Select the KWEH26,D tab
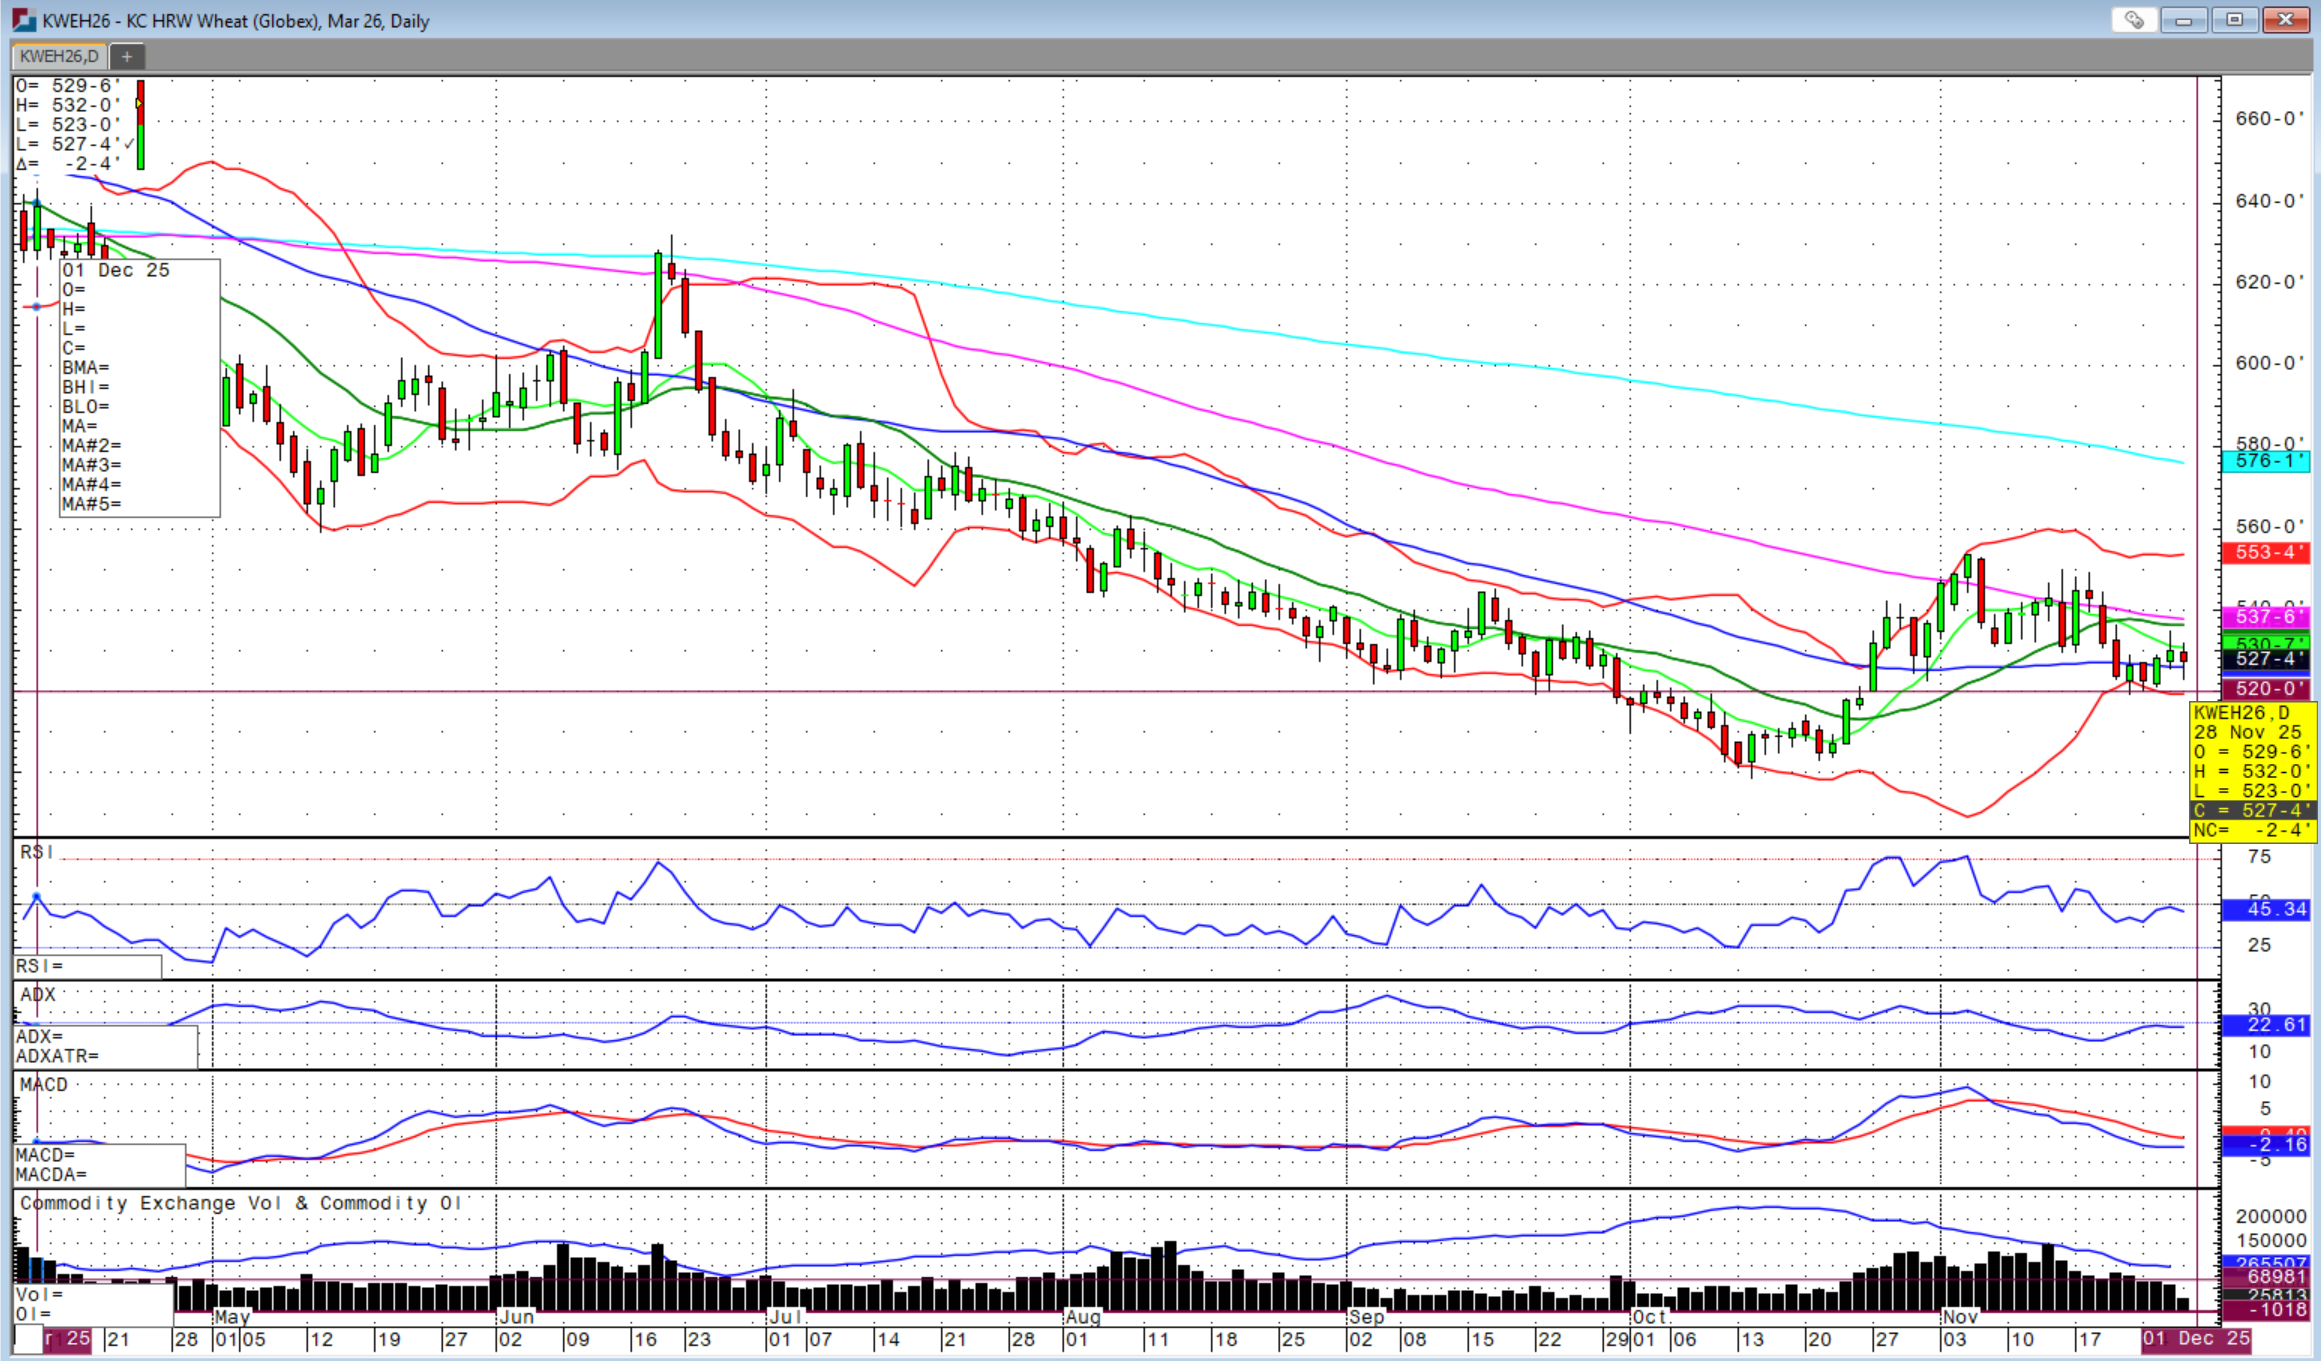This screenshot has width=2321, height=1361. coord(60,57)
